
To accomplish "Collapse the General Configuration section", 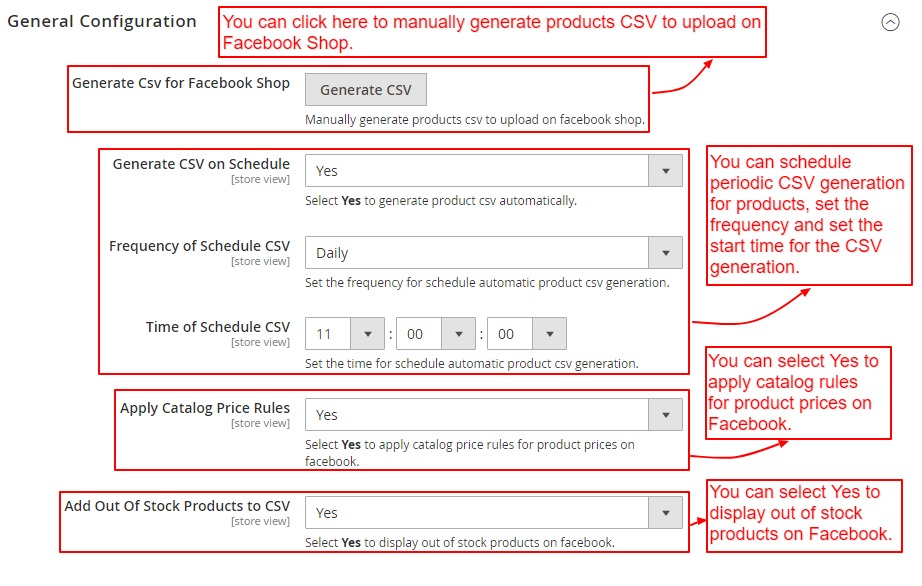I will (x=890, y=22).
